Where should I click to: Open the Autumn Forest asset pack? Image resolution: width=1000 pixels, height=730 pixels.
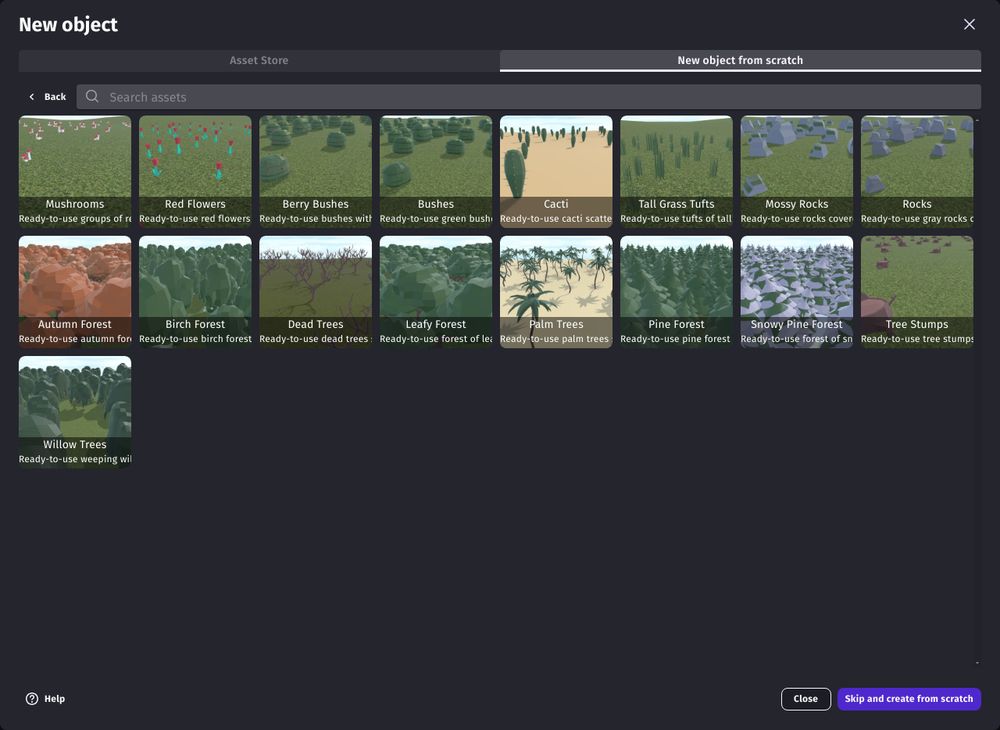coord(75,292)
